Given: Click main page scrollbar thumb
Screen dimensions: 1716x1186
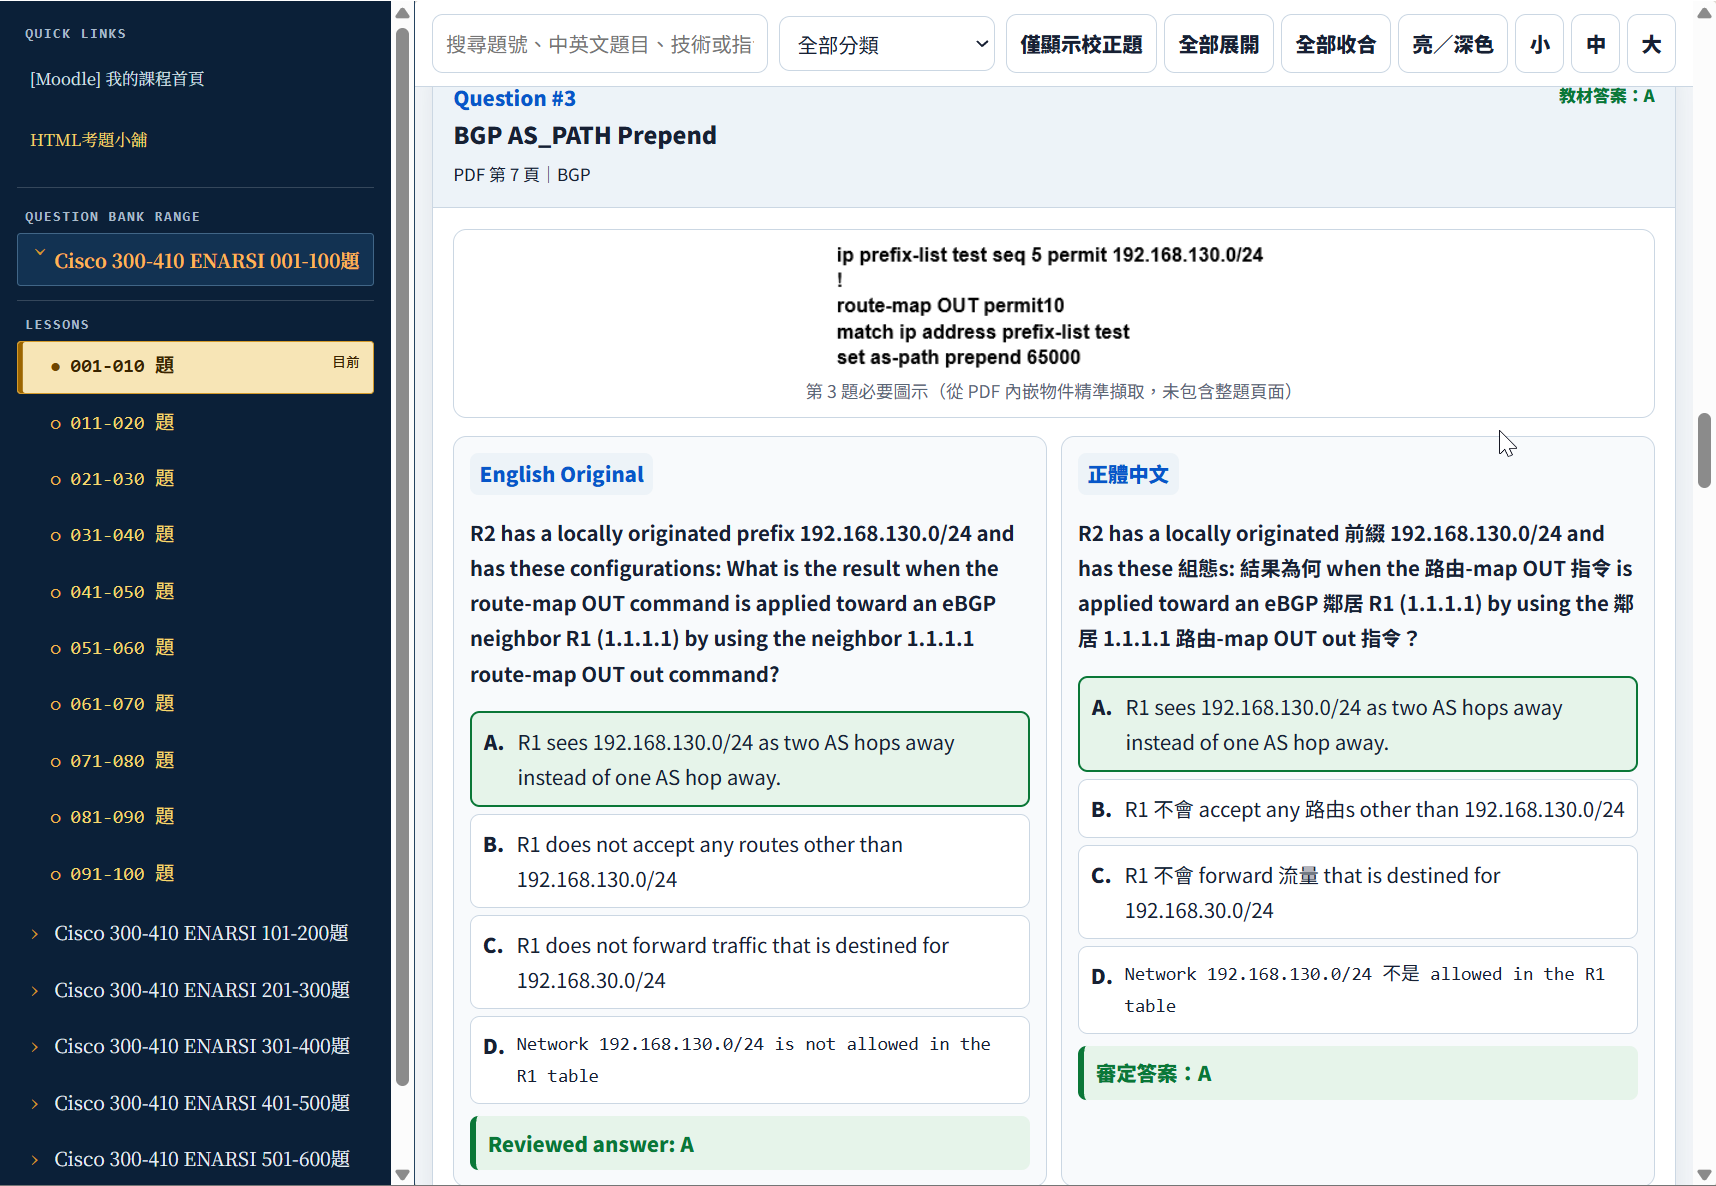Looking at the screenshot, I should [1704, 450].
